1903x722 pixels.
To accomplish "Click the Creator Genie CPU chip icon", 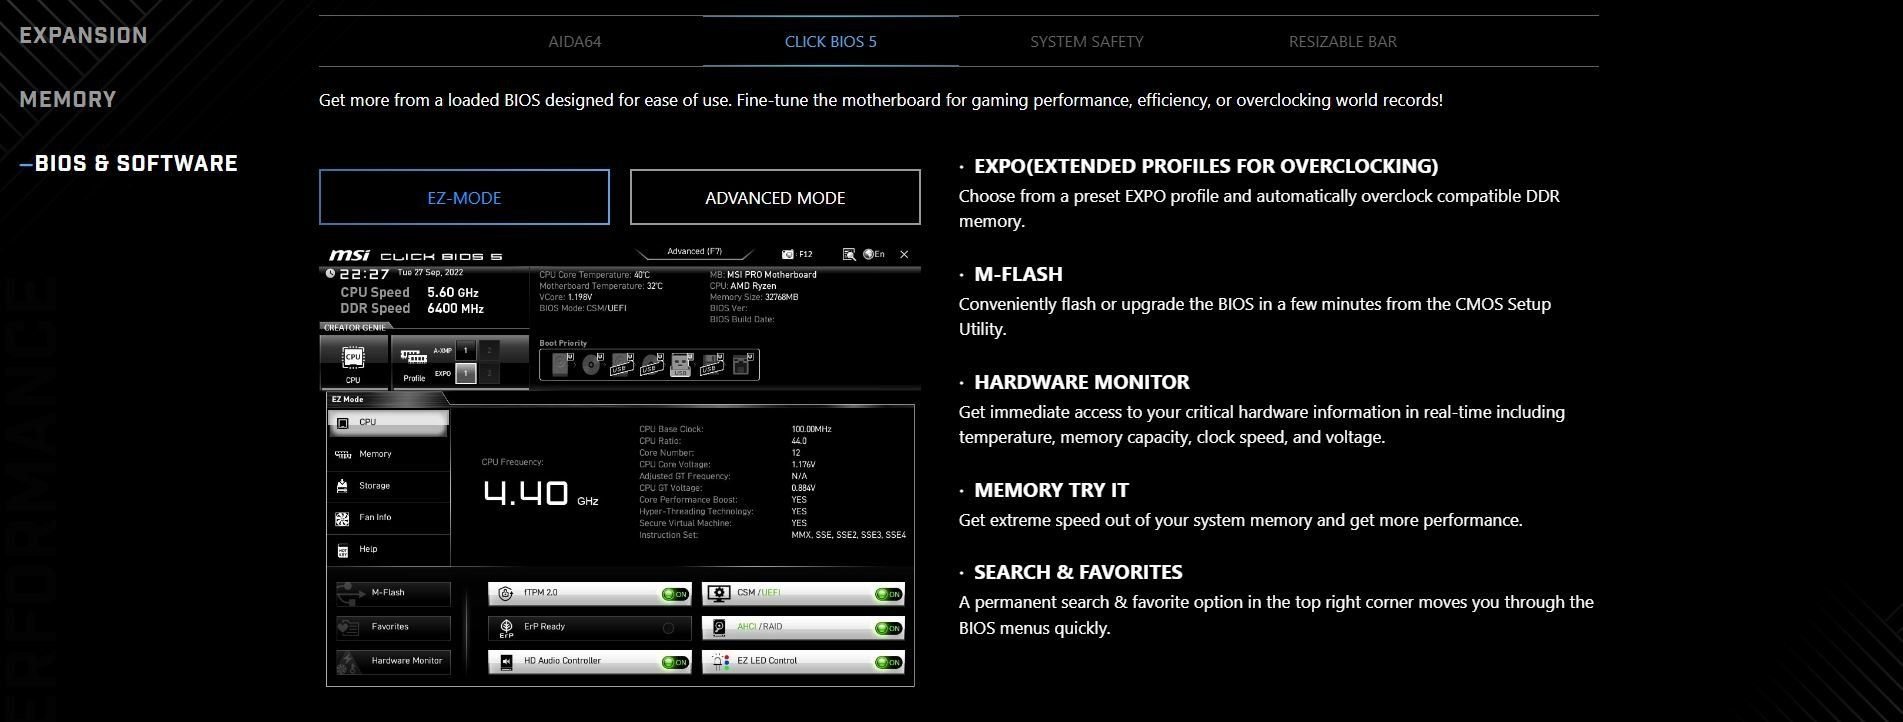I will 353,357.
